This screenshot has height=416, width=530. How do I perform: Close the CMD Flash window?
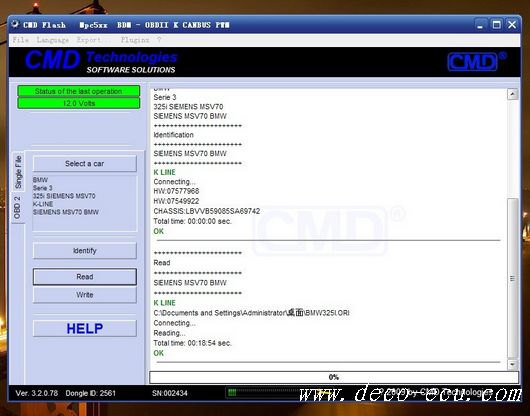512,25
